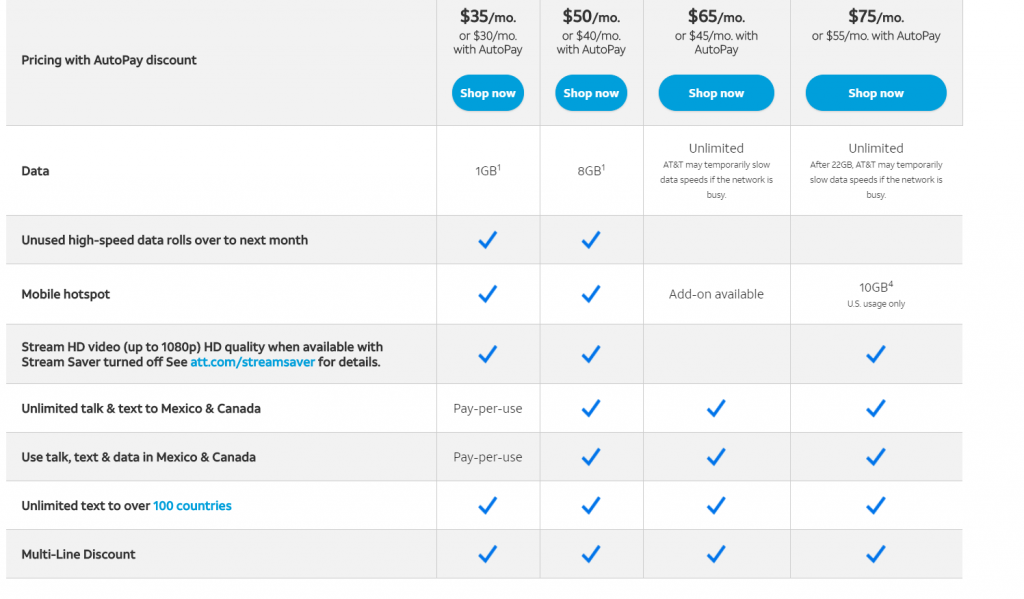Click data rollover checkmark for $35 plan
This screenshot has width=1024, height=599.
tap(488, 240)
